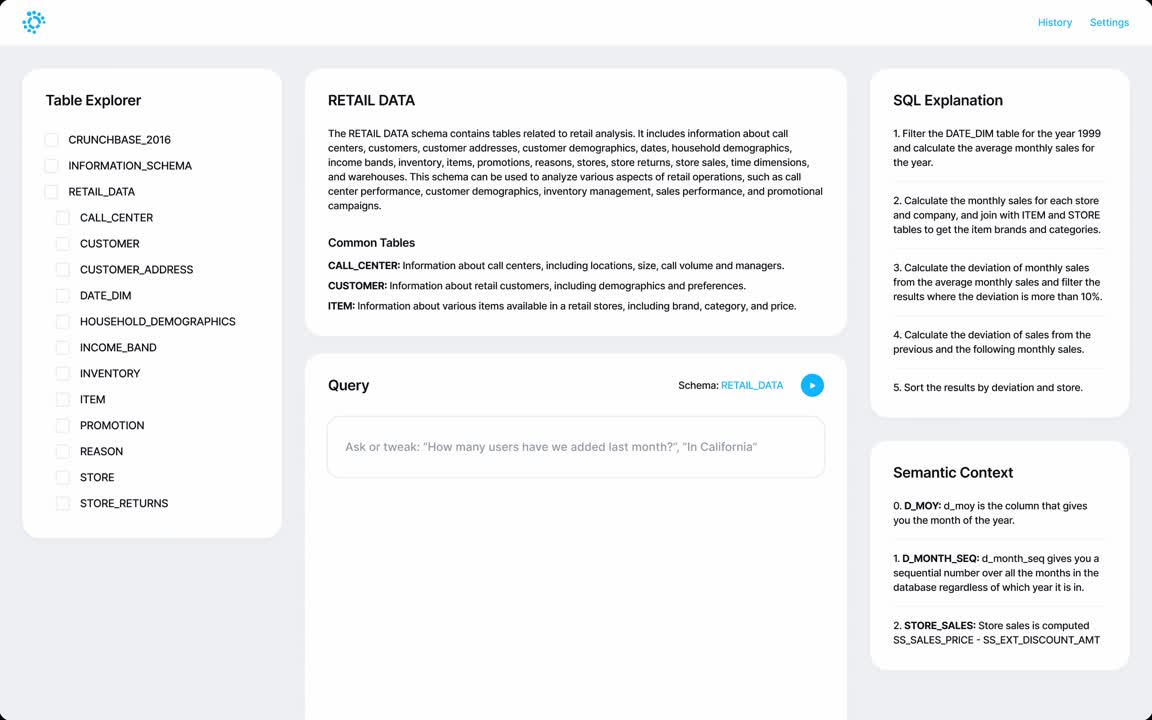Click the app logo icon
The image size is (1152, 720).
pyautogui.click(x=33, y=21)
